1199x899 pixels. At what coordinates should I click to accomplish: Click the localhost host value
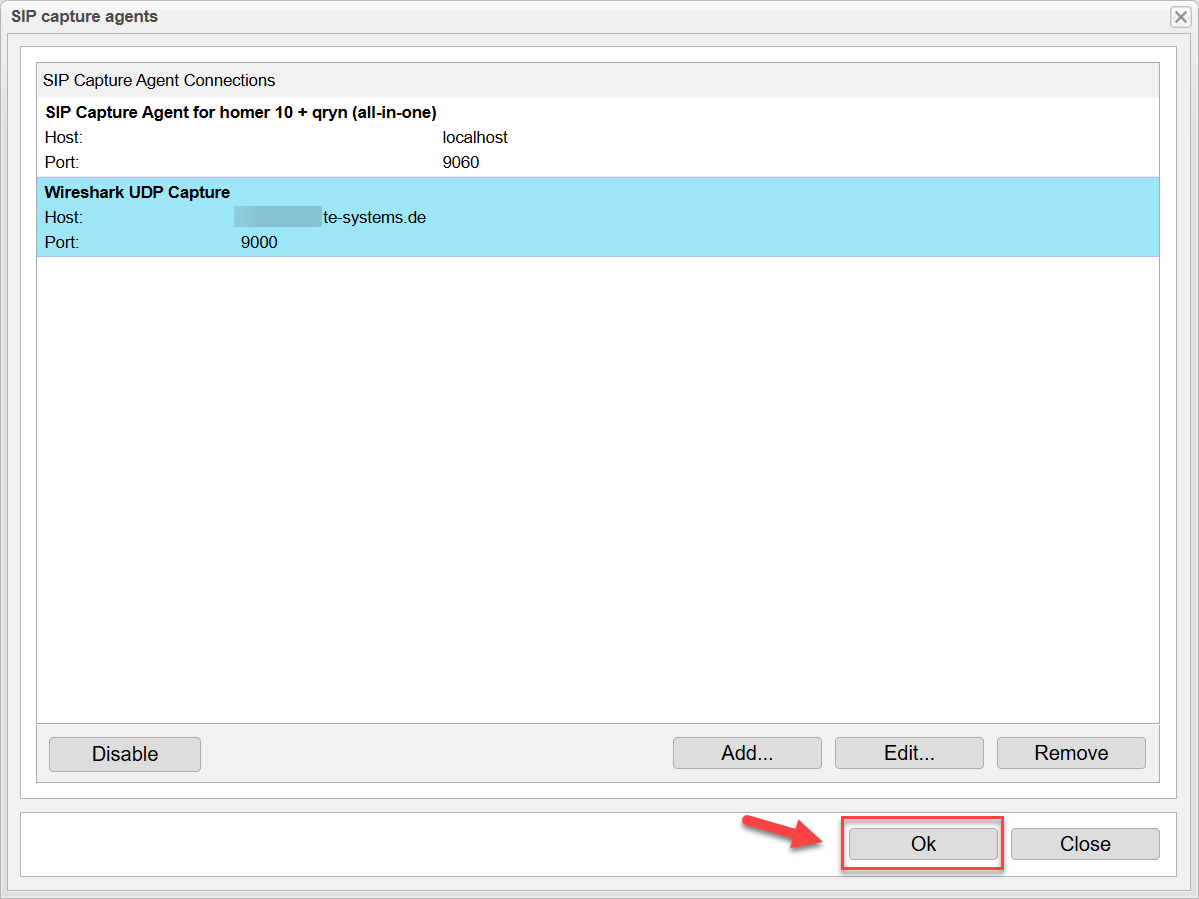coord(474,137)
